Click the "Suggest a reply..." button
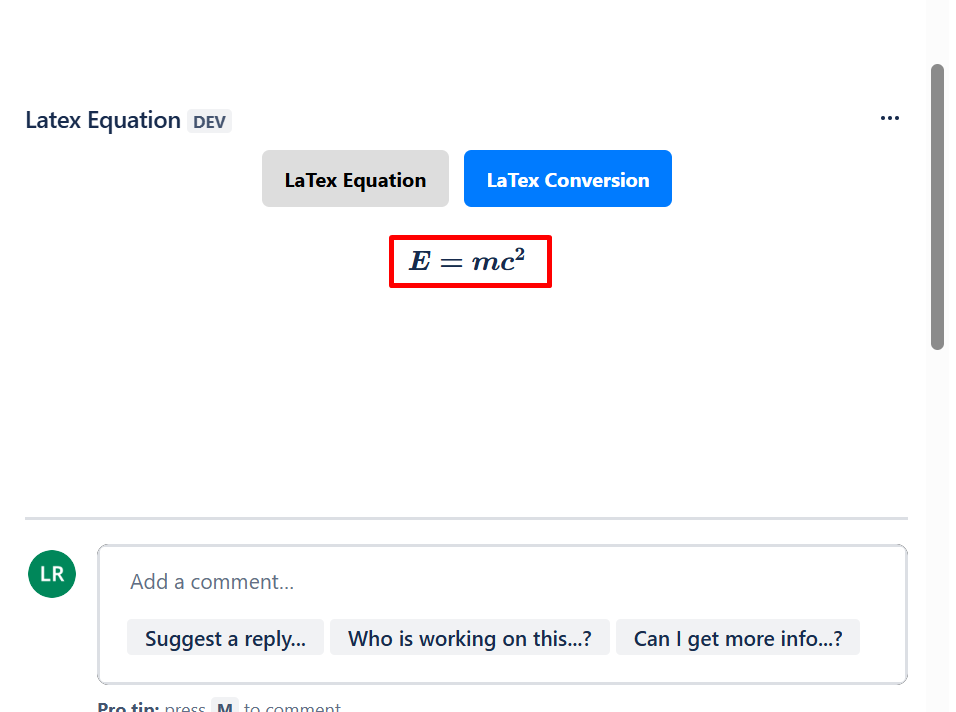 (225, 637)
